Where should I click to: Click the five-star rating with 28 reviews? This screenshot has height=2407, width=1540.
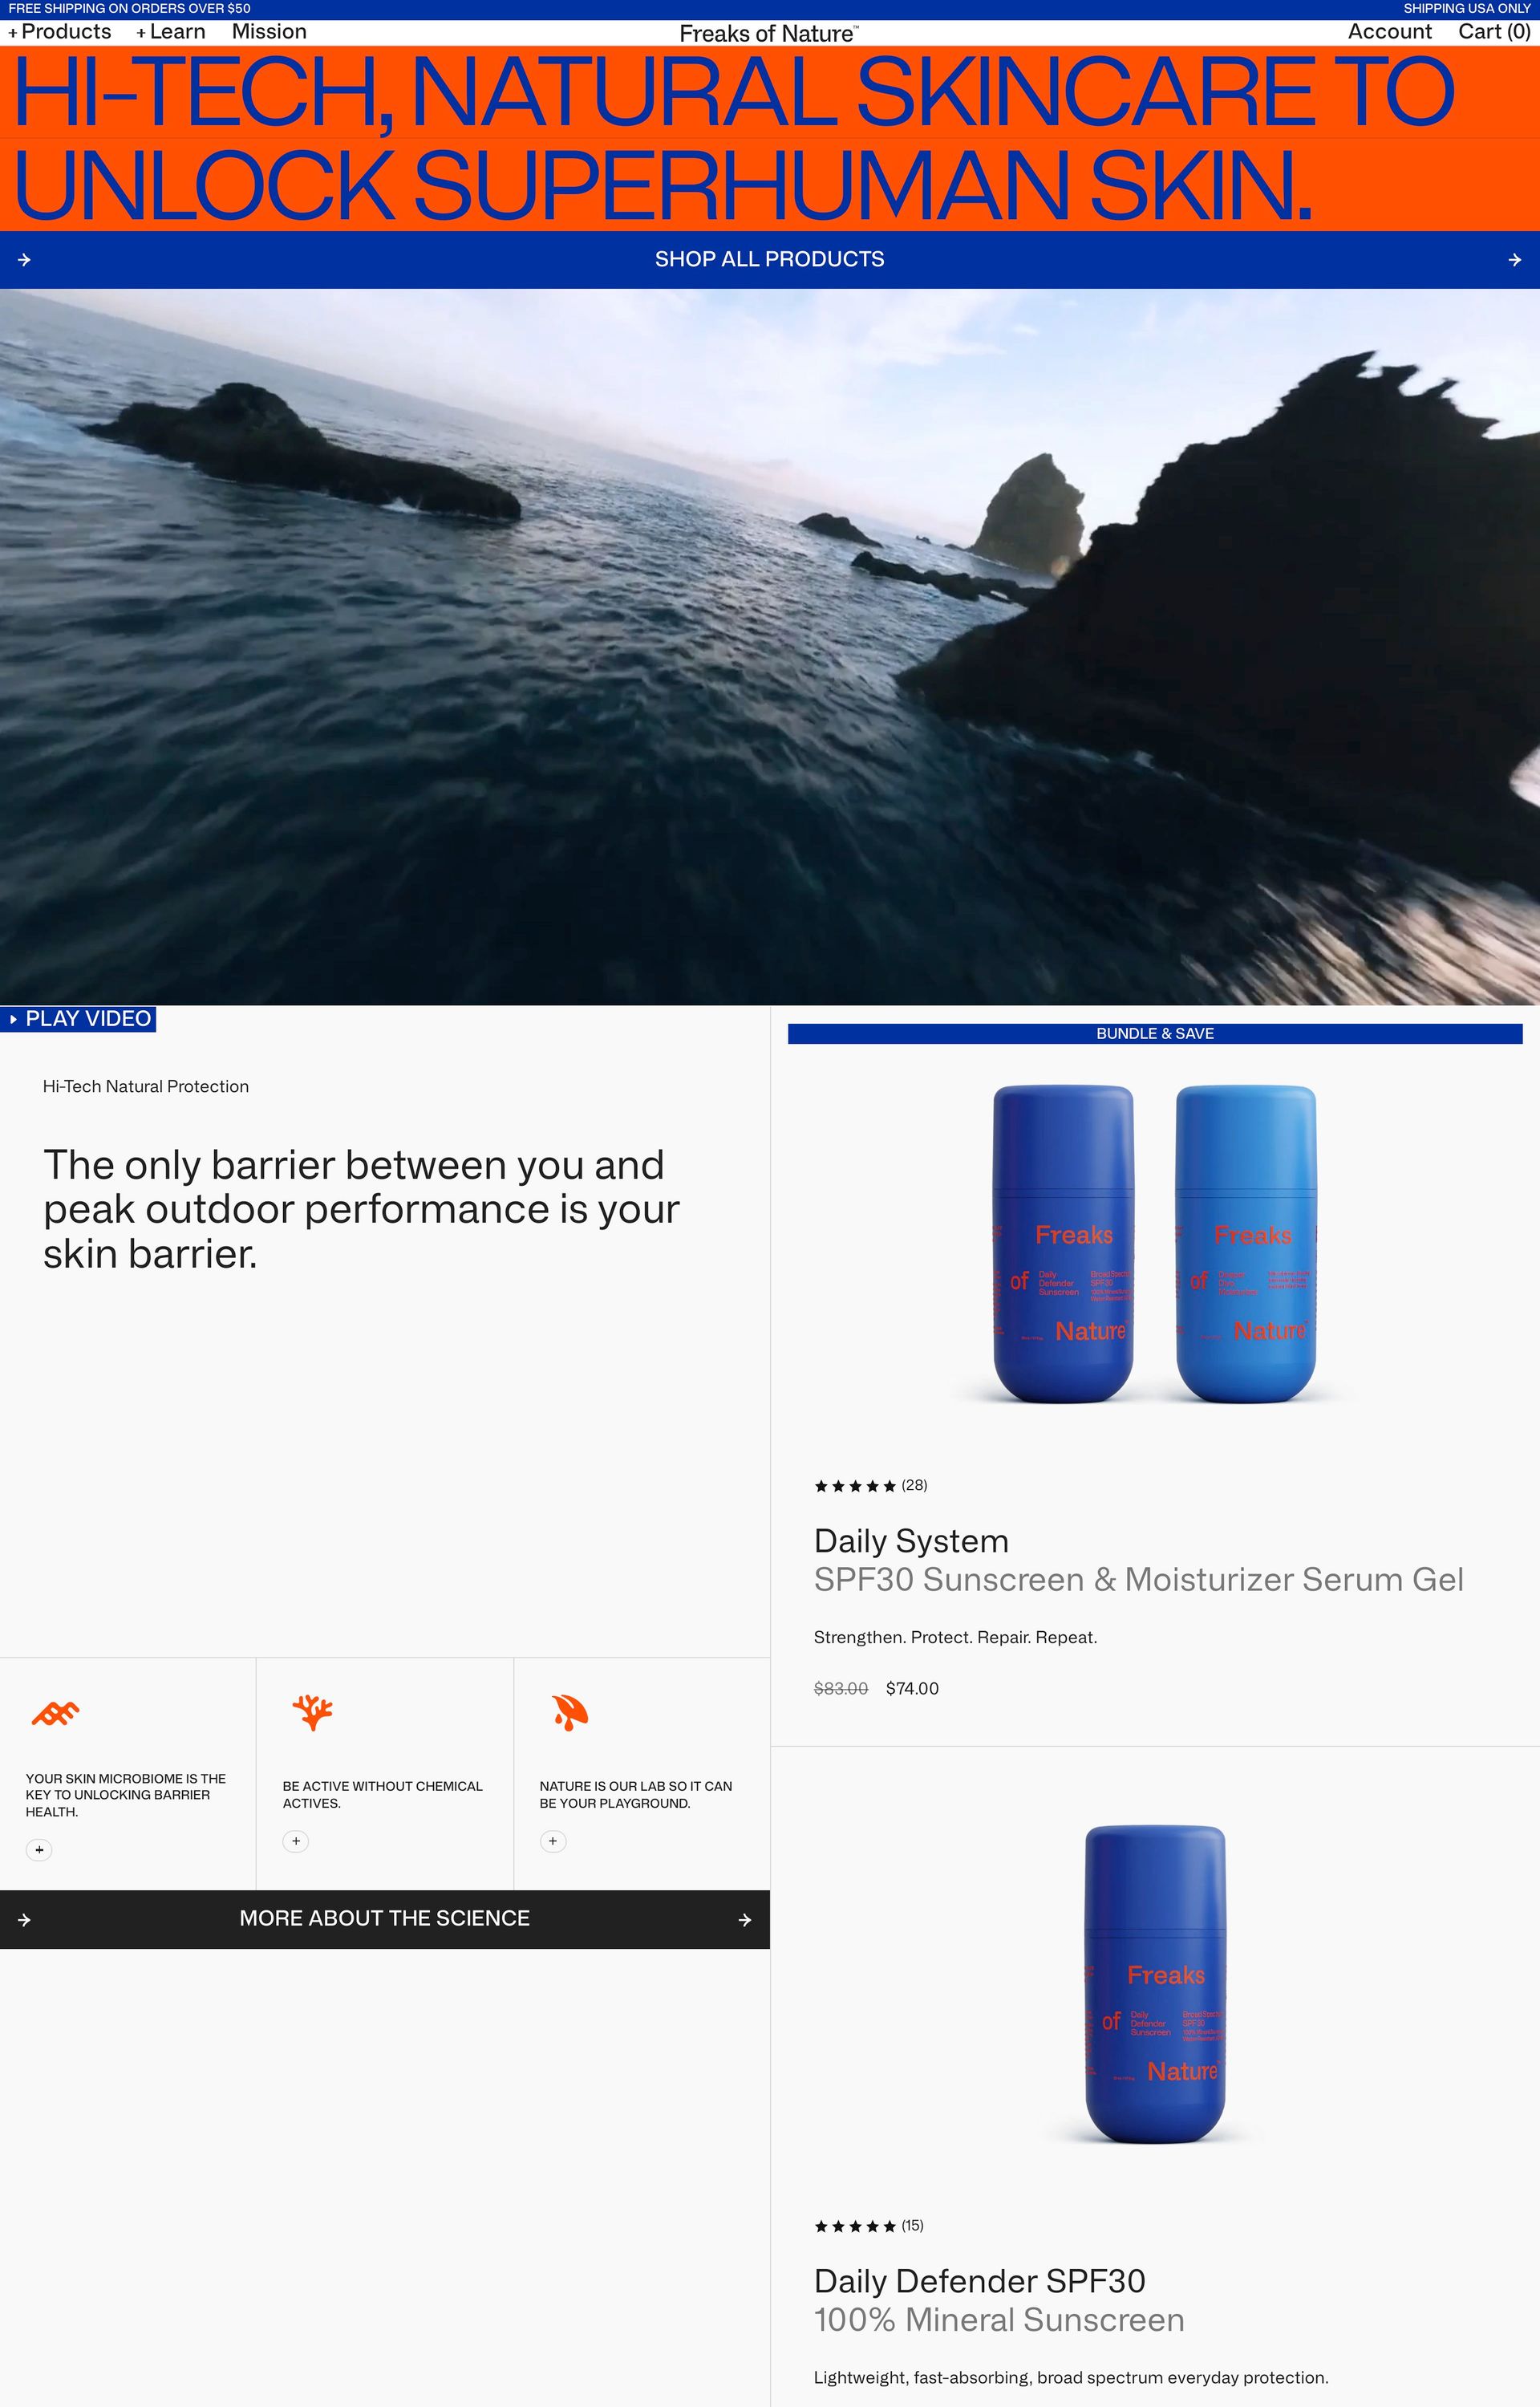[x=870, y=1486]
